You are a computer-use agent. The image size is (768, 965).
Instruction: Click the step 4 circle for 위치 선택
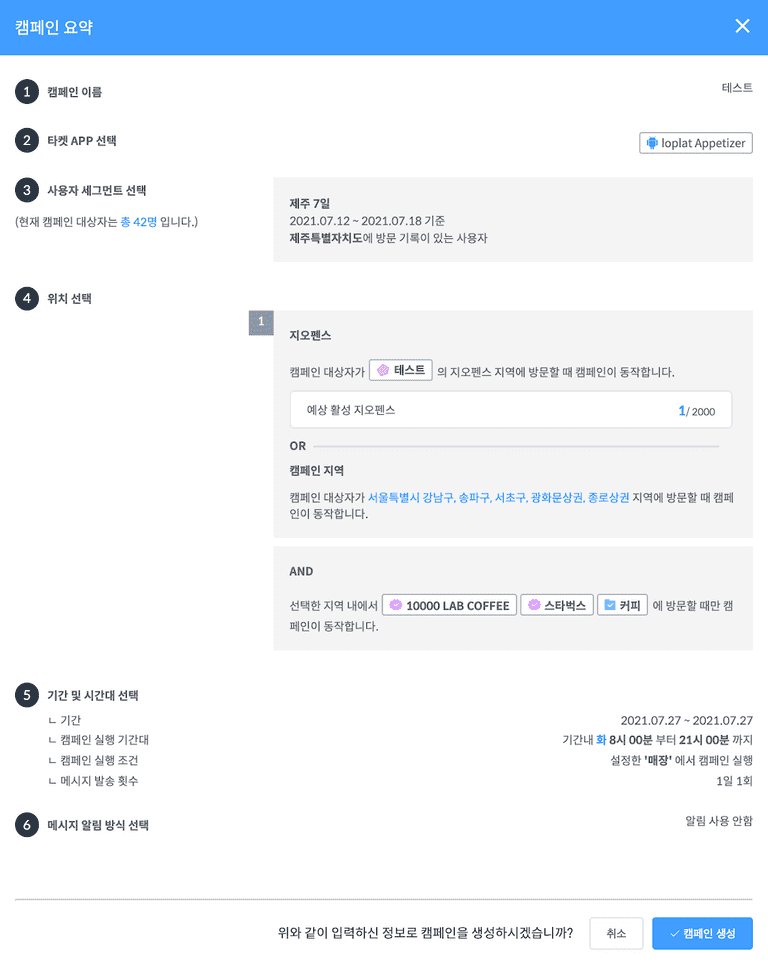[26, 298]
